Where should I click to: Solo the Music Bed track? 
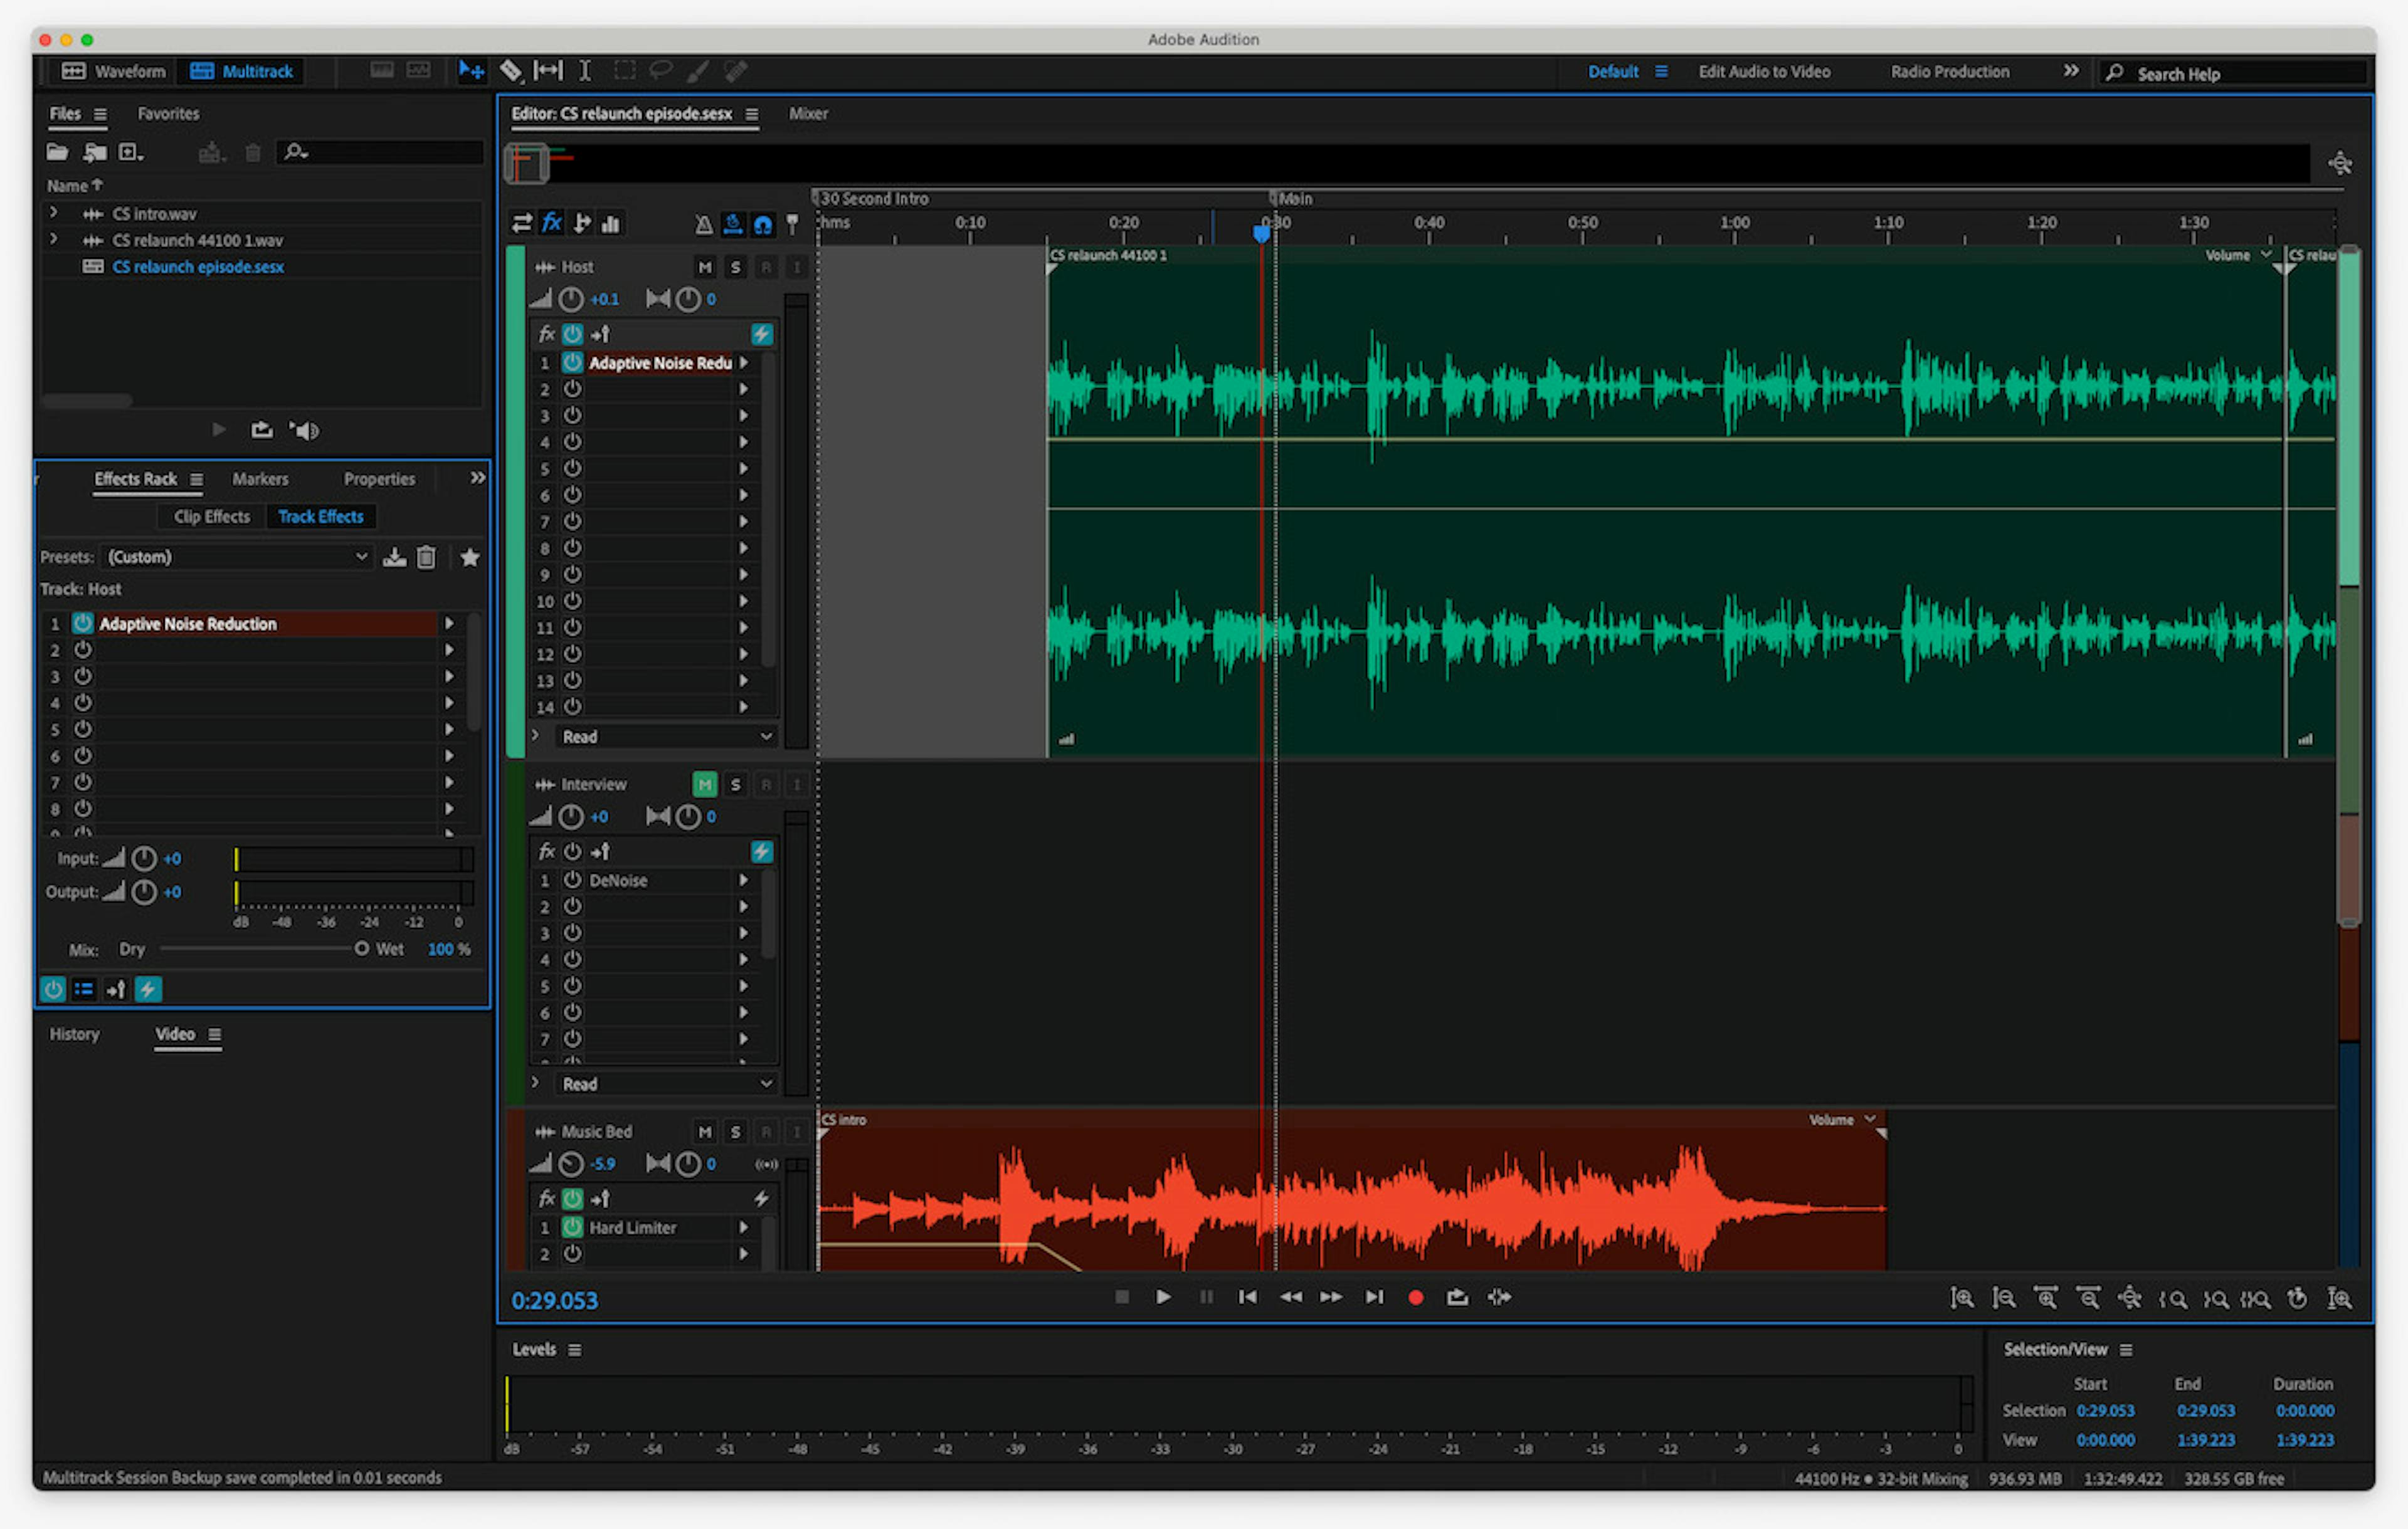click(x=735, y=1131)
